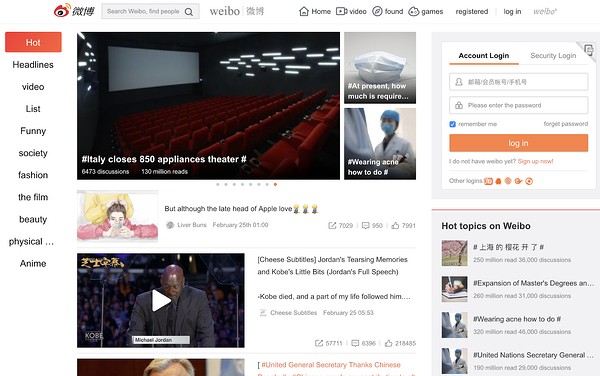
Task: Open the Apple love post thumbnail
Action: pyautogui.click(x=117, y=216)
